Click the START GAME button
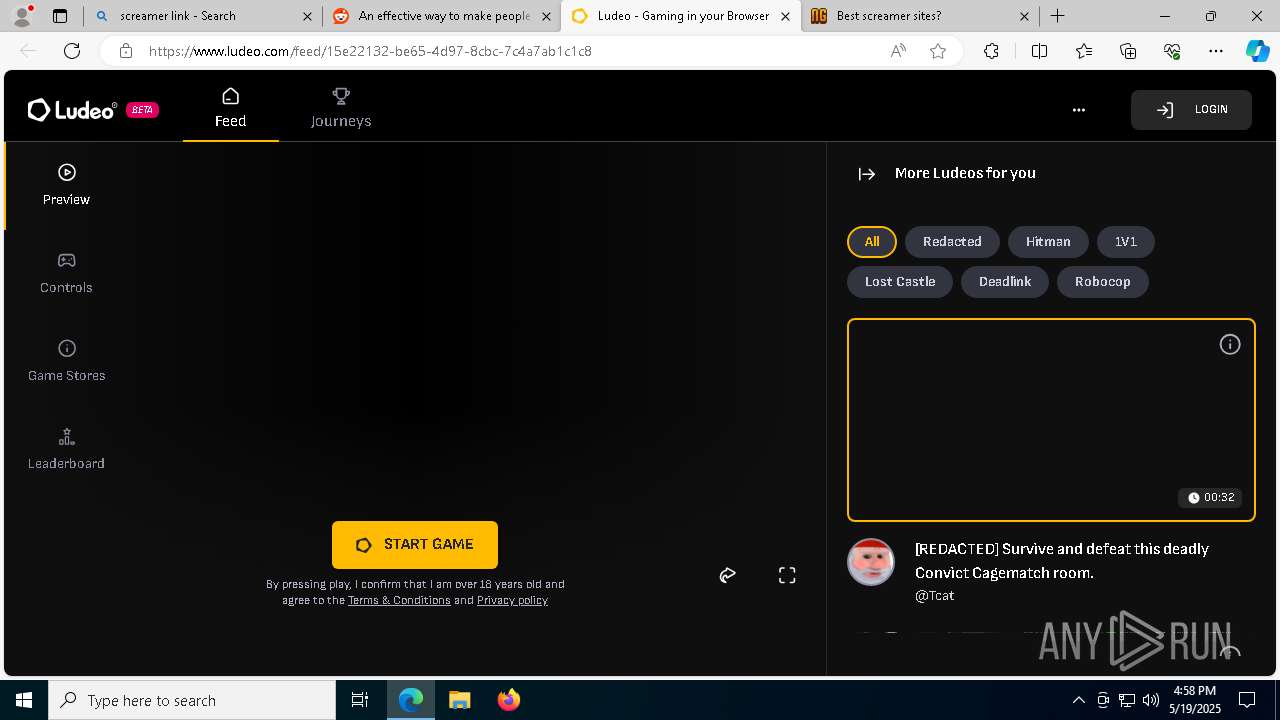The height and width of the screenshot is (720, 1280). pyautogui.click(x=415, y=545)
